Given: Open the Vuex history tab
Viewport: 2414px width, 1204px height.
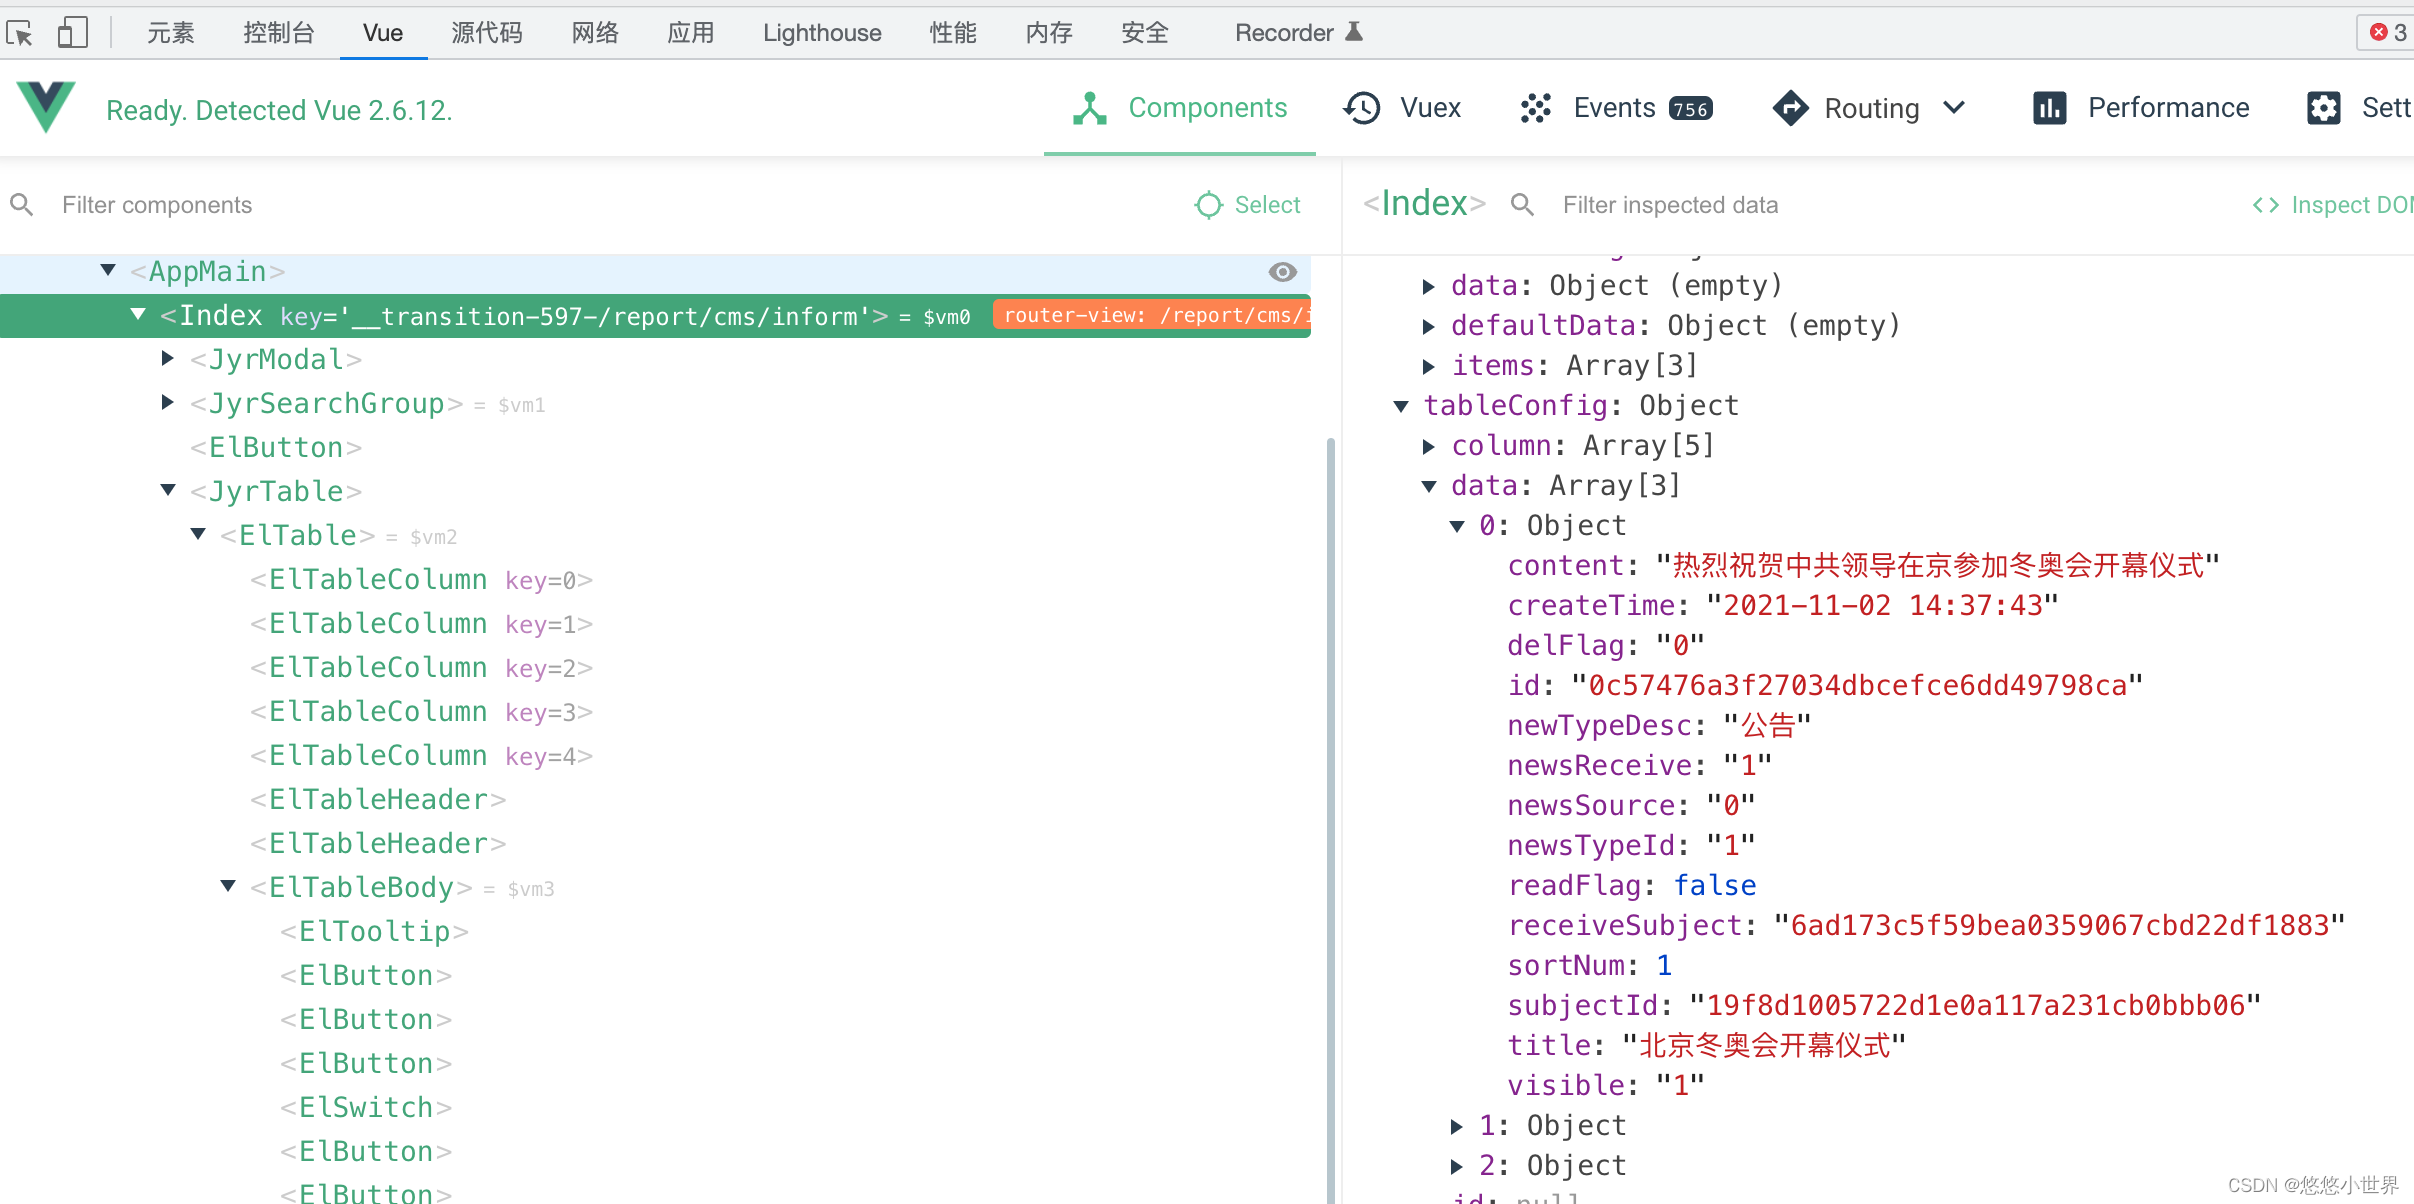Looking at the screenshot, I should pyautogui.click(x=1402, y=108).
